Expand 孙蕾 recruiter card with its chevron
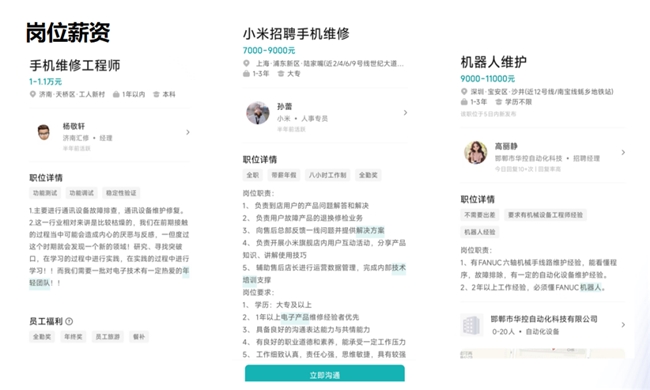Screen dimensions: 650x390 point(405,113)
